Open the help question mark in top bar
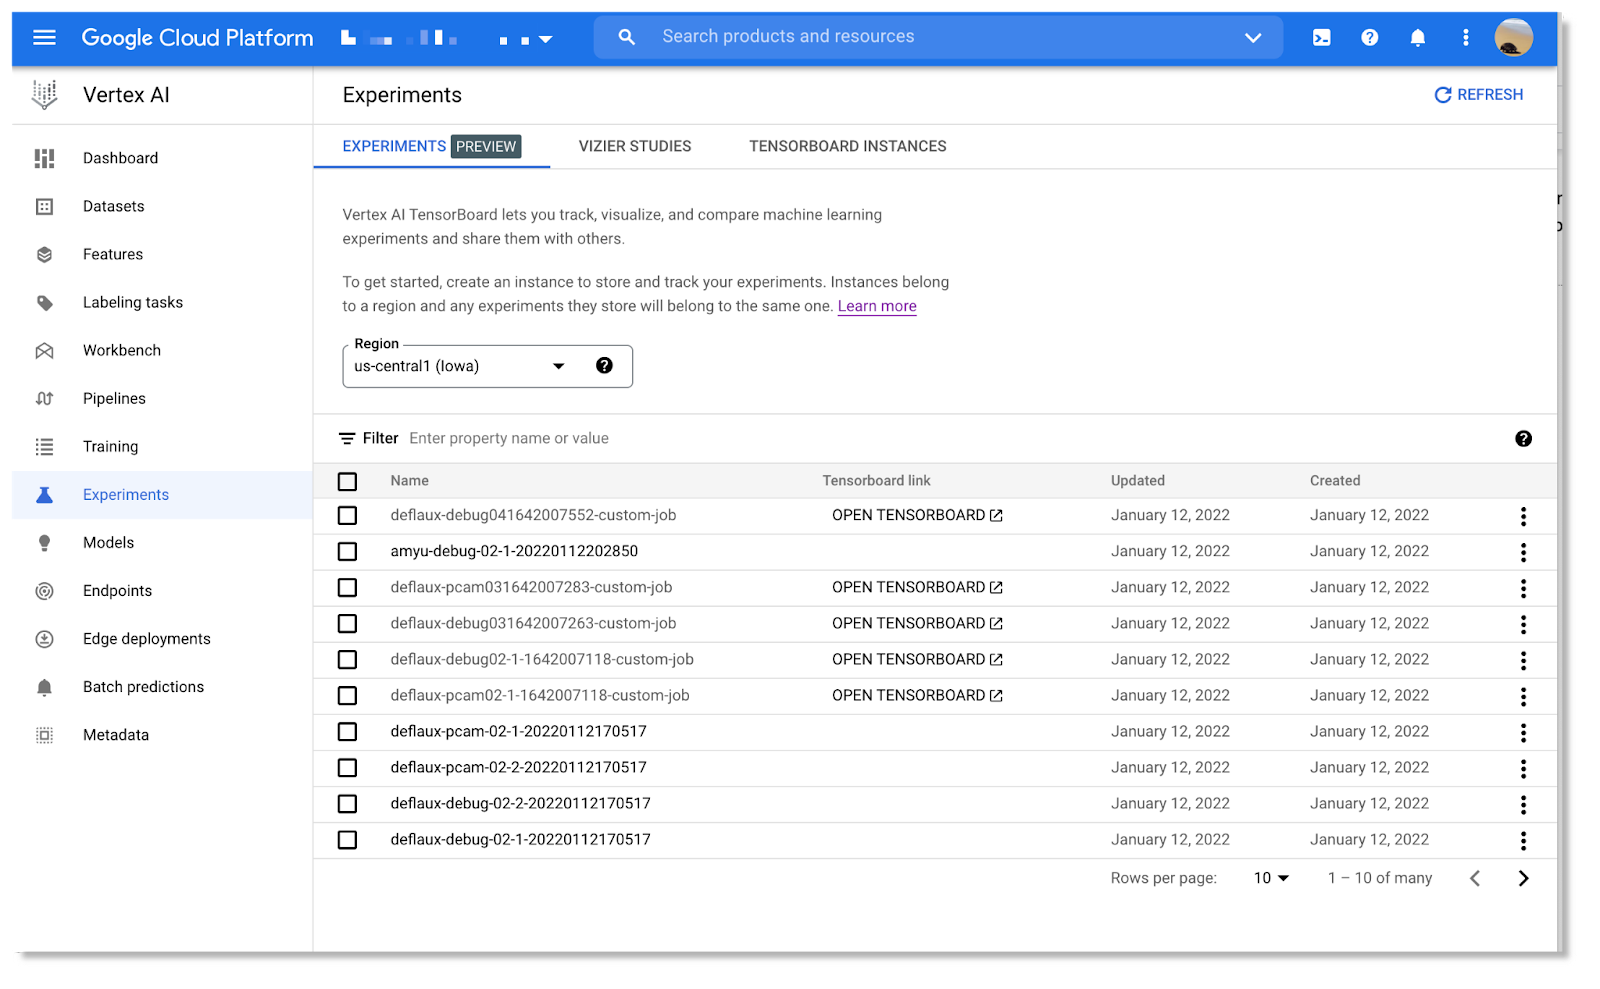This screenshot has width=1600, height=989. 1369,38
